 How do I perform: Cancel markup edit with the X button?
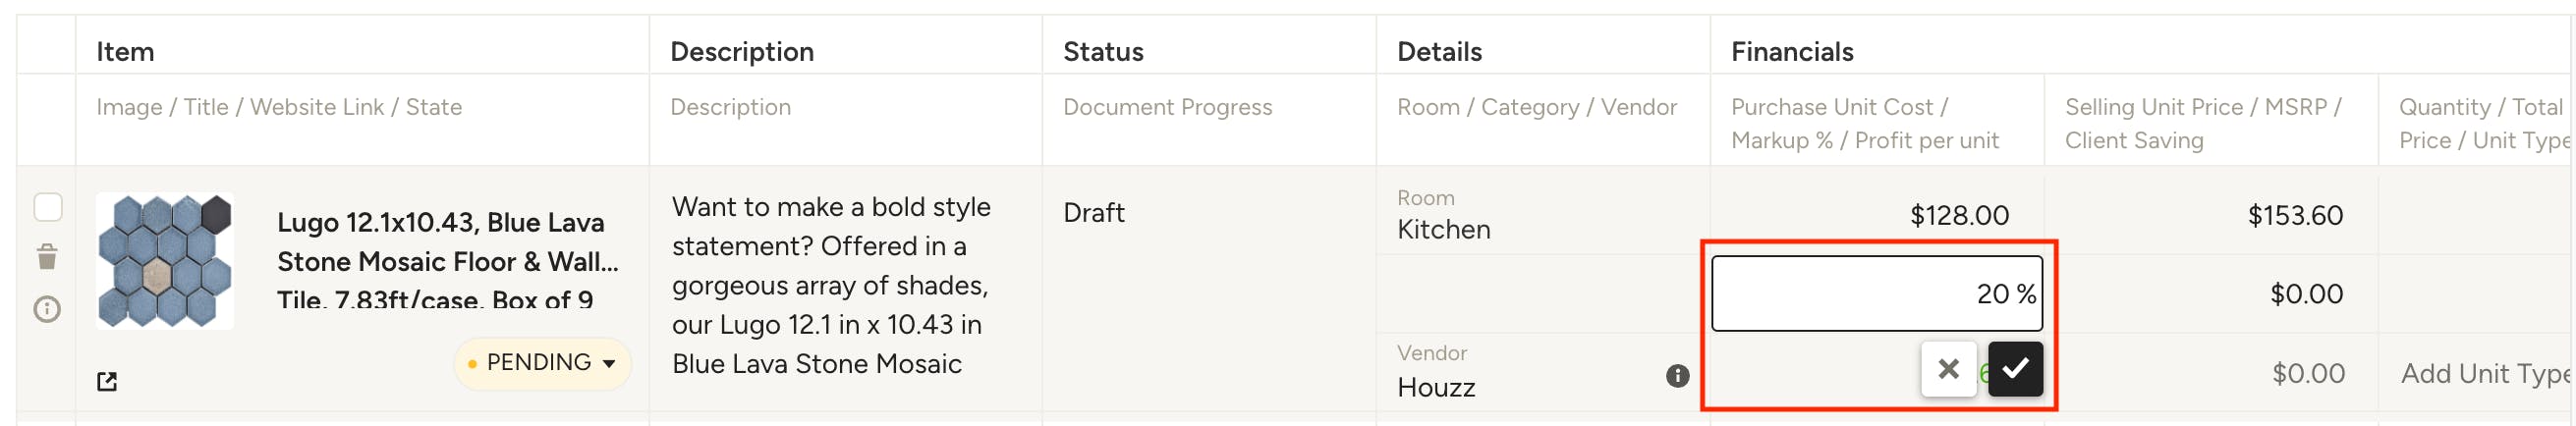[1948, 369]
